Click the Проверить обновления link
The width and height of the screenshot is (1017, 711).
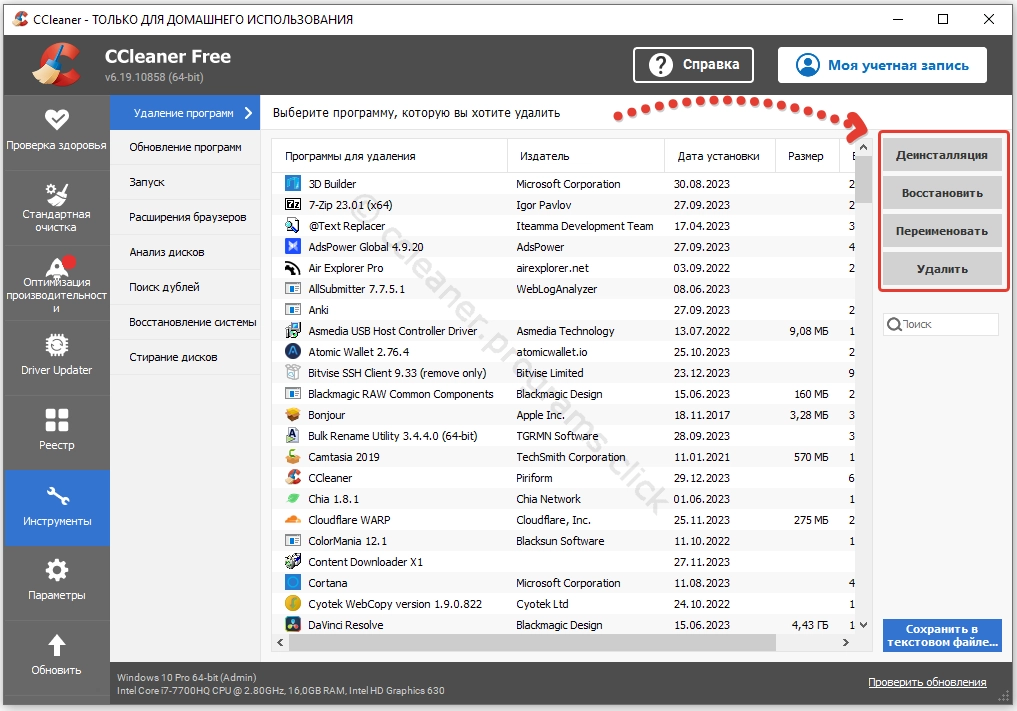click(x=926, y=682)
